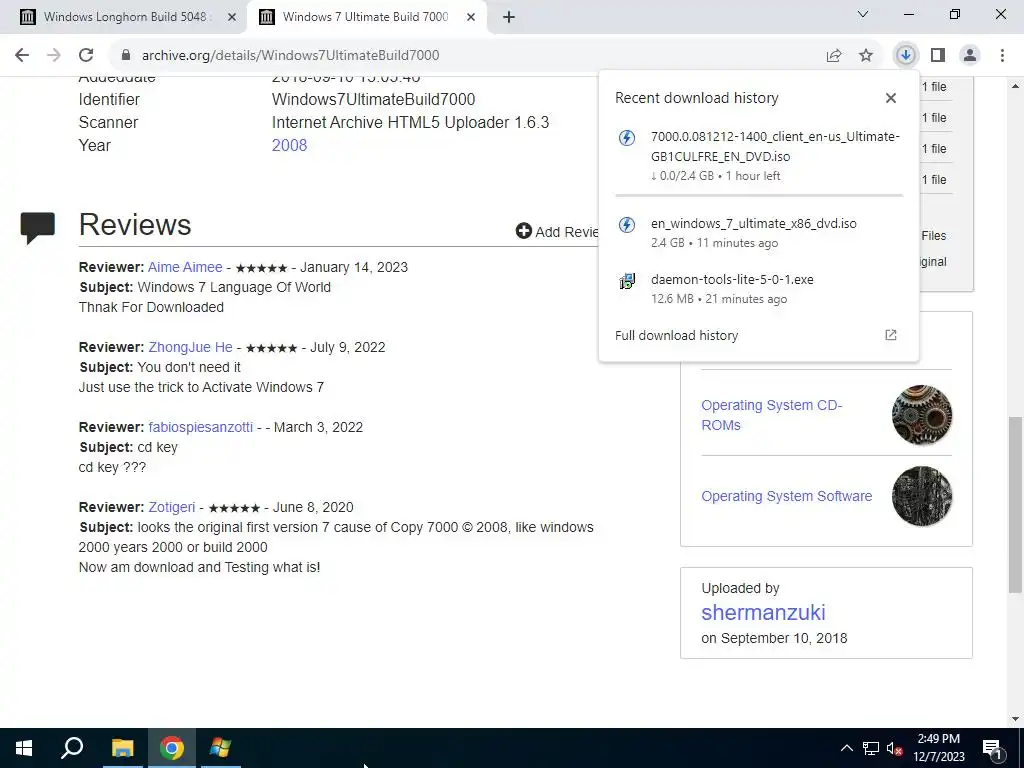Reload the archive.org page
This screenshot has height=768, width=1024.
(86, 56)
